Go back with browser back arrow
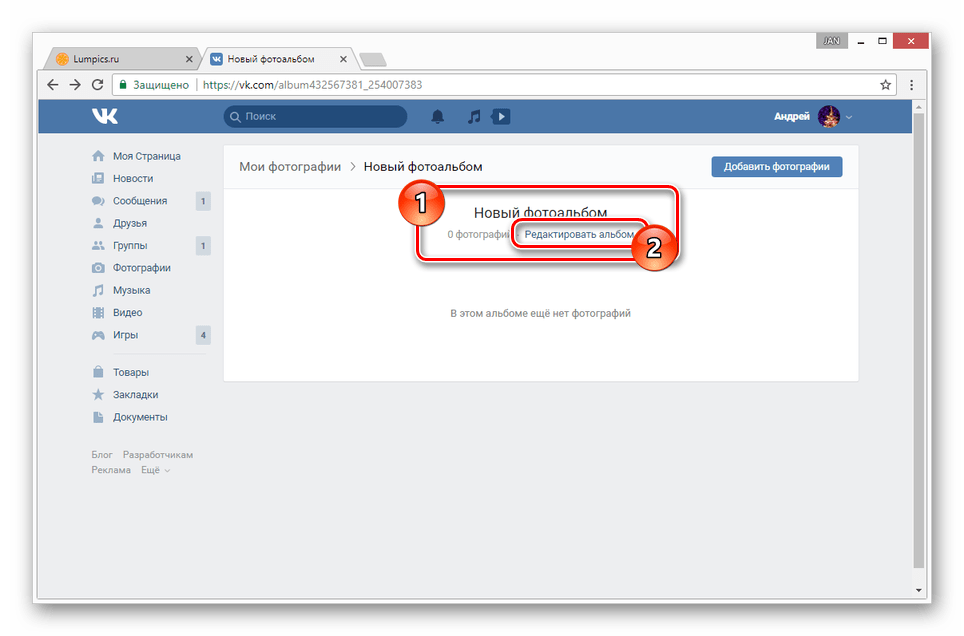 coord(53,85)
